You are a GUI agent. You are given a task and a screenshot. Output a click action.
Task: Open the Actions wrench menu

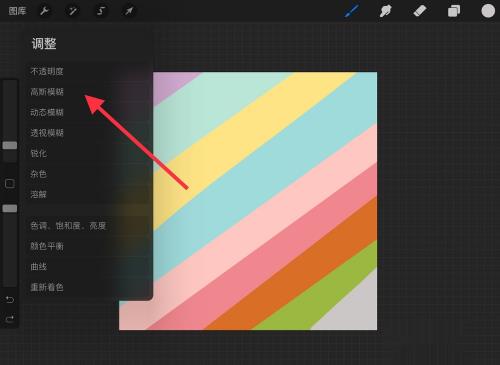pyautogui.click(x=44, y=11)
